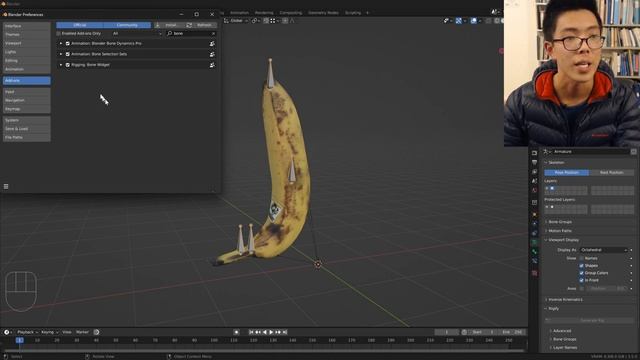This screenshot has height=360, width=640.
Task: Click the community icon on Bone Selection Sets row
Action: pyautogui.click(x=212, y=54)
